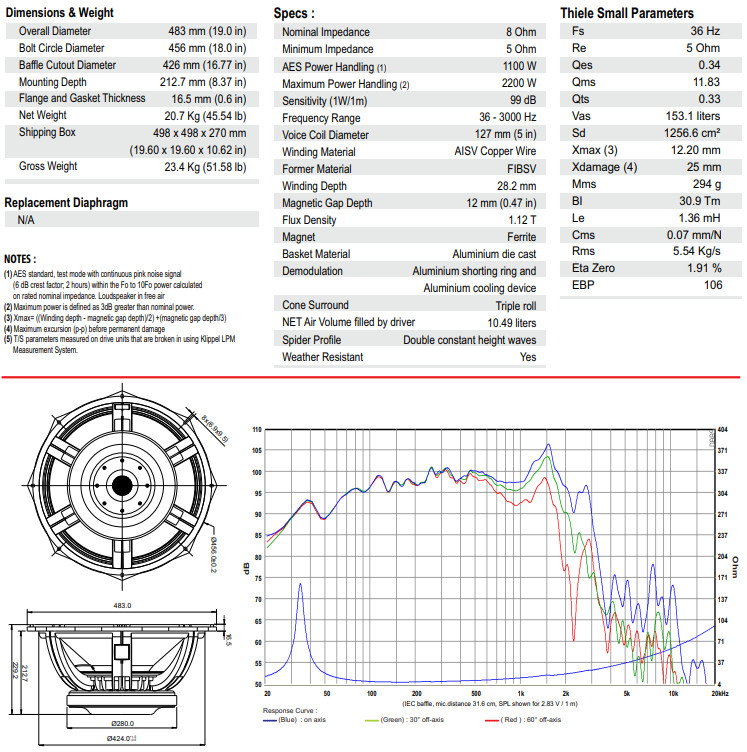Screen dimensions: 747x752
Task: Select Fs value '36 Hz'
Action: coord(705,31)
